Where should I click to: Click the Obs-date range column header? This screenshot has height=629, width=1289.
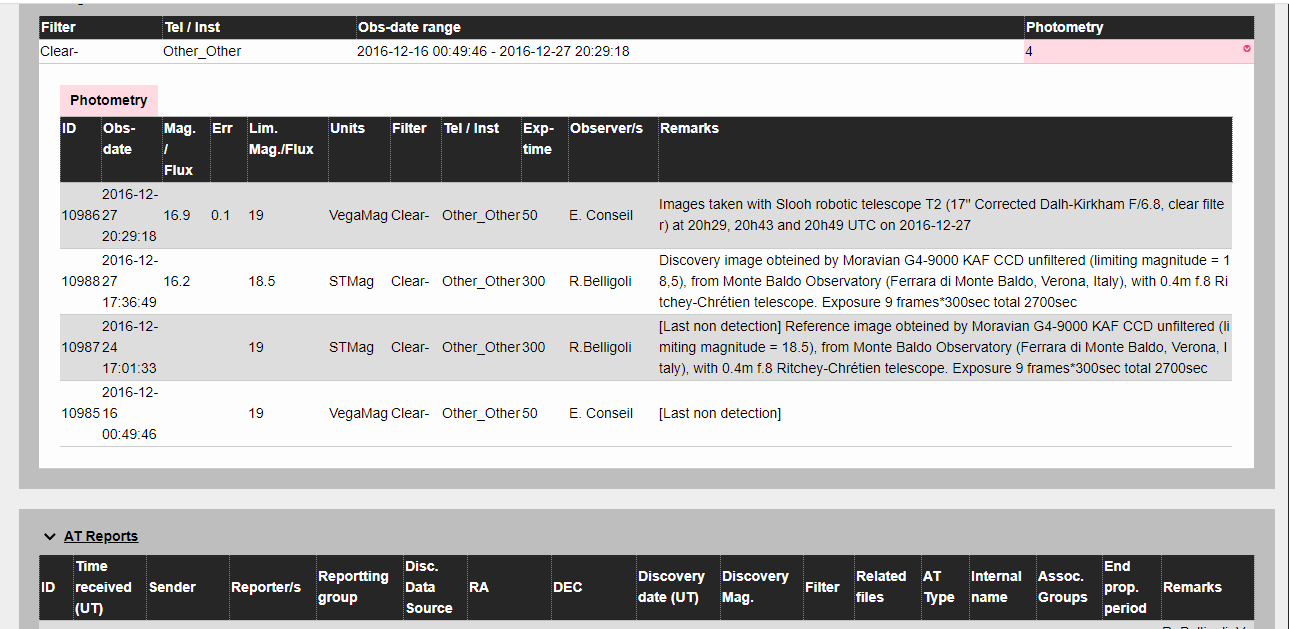408,27
